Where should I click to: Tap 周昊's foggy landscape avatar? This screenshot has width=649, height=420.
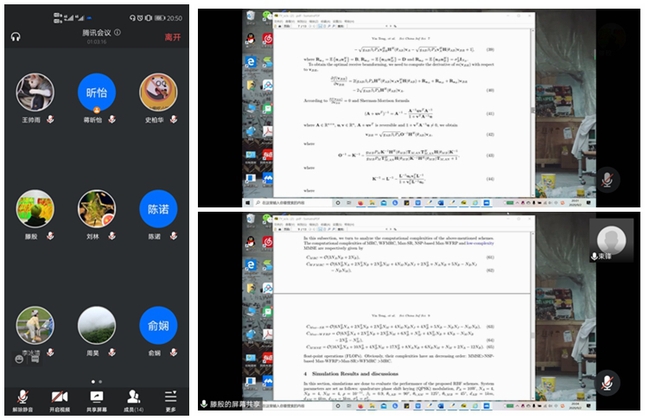click(96, 325)
